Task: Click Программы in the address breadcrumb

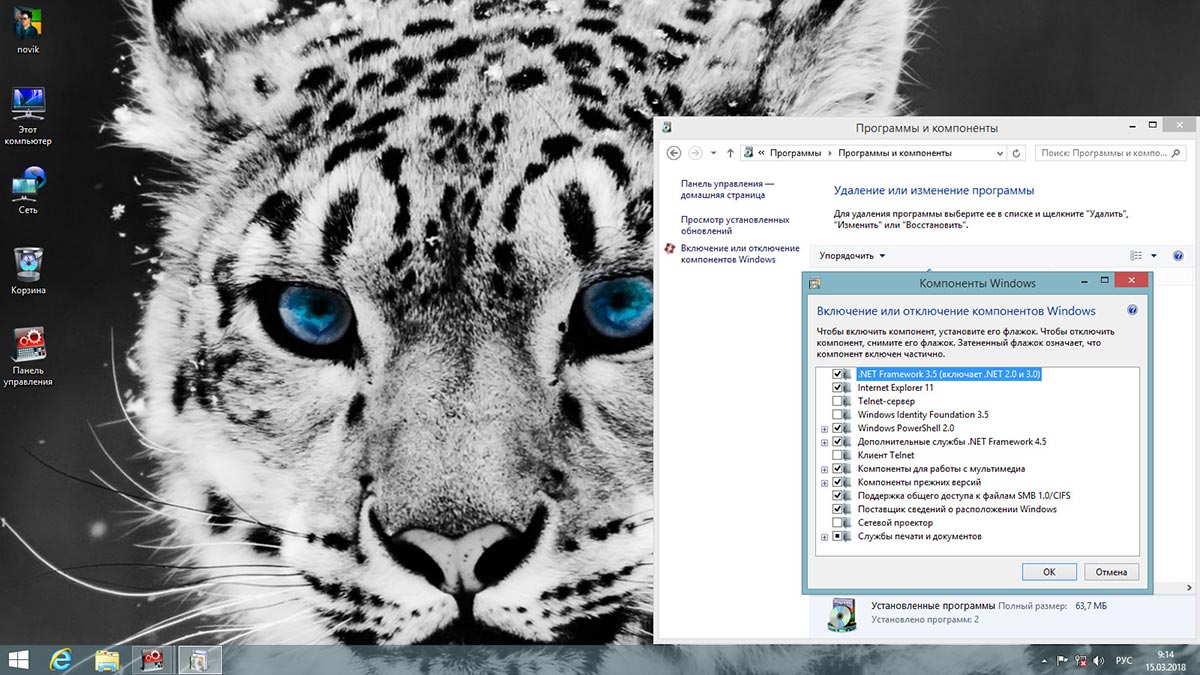Action: [795, 153]
